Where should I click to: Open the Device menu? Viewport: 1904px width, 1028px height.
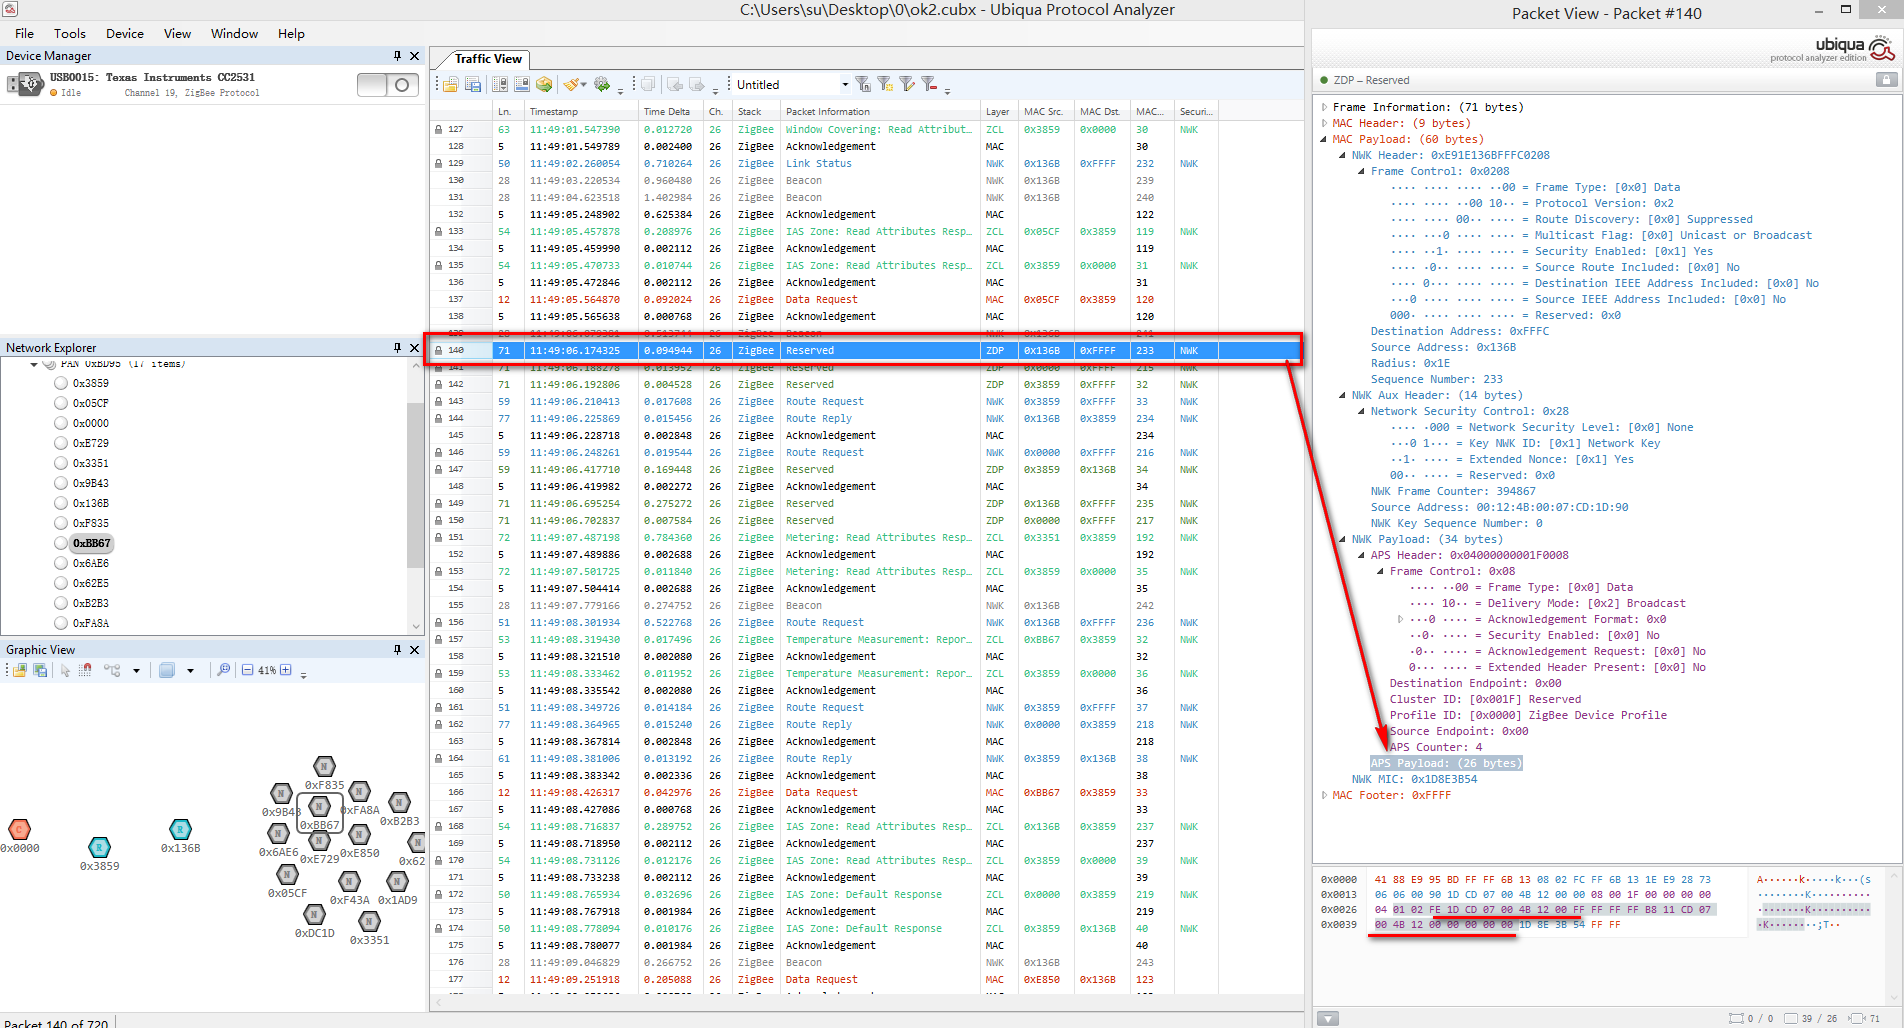pyautogui.click(x=125, y=33)
